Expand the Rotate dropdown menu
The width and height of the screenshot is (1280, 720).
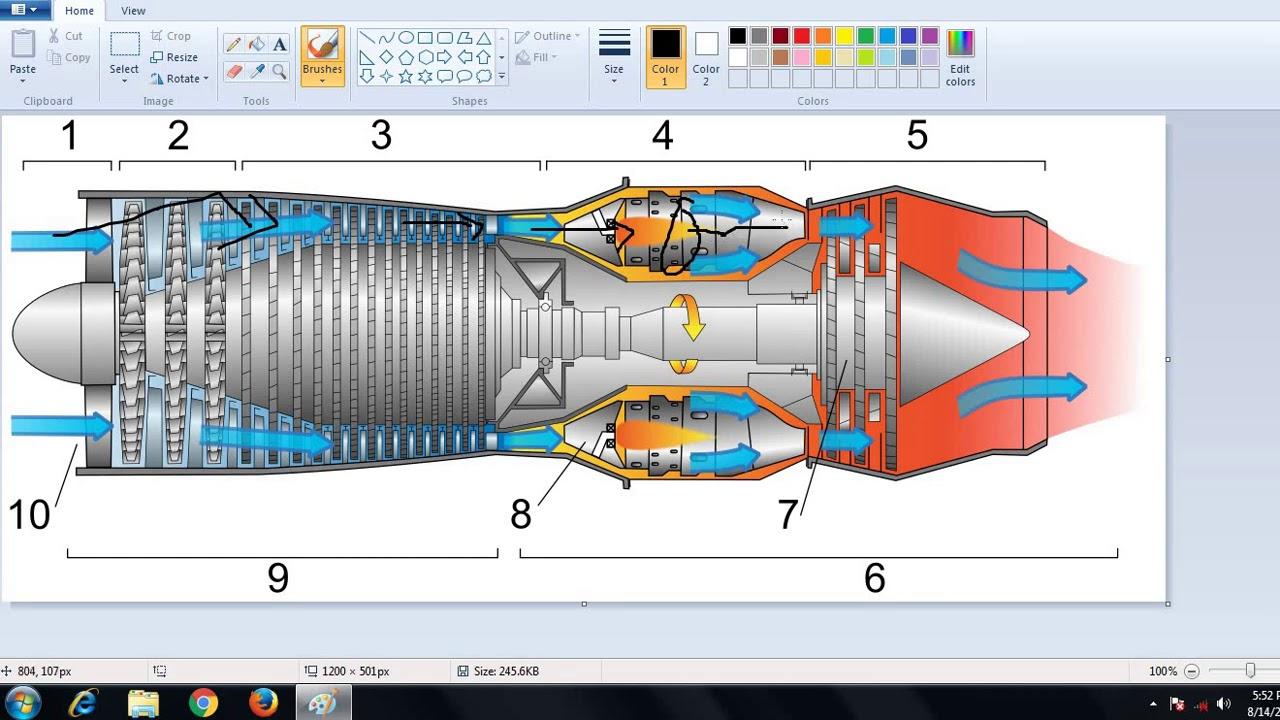point(181,79)
